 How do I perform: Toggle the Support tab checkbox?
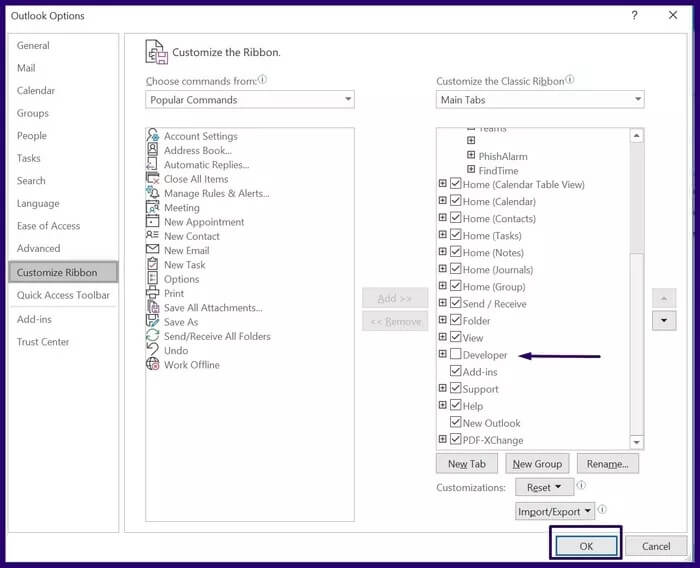tap(455, 388)
